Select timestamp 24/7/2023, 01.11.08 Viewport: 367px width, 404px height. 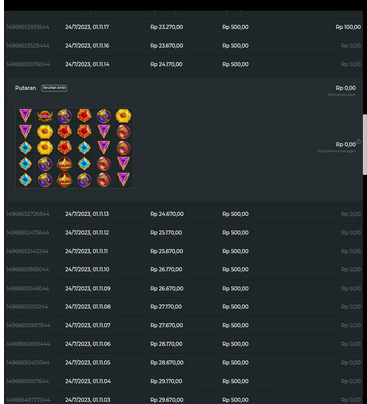pos(88,307)
